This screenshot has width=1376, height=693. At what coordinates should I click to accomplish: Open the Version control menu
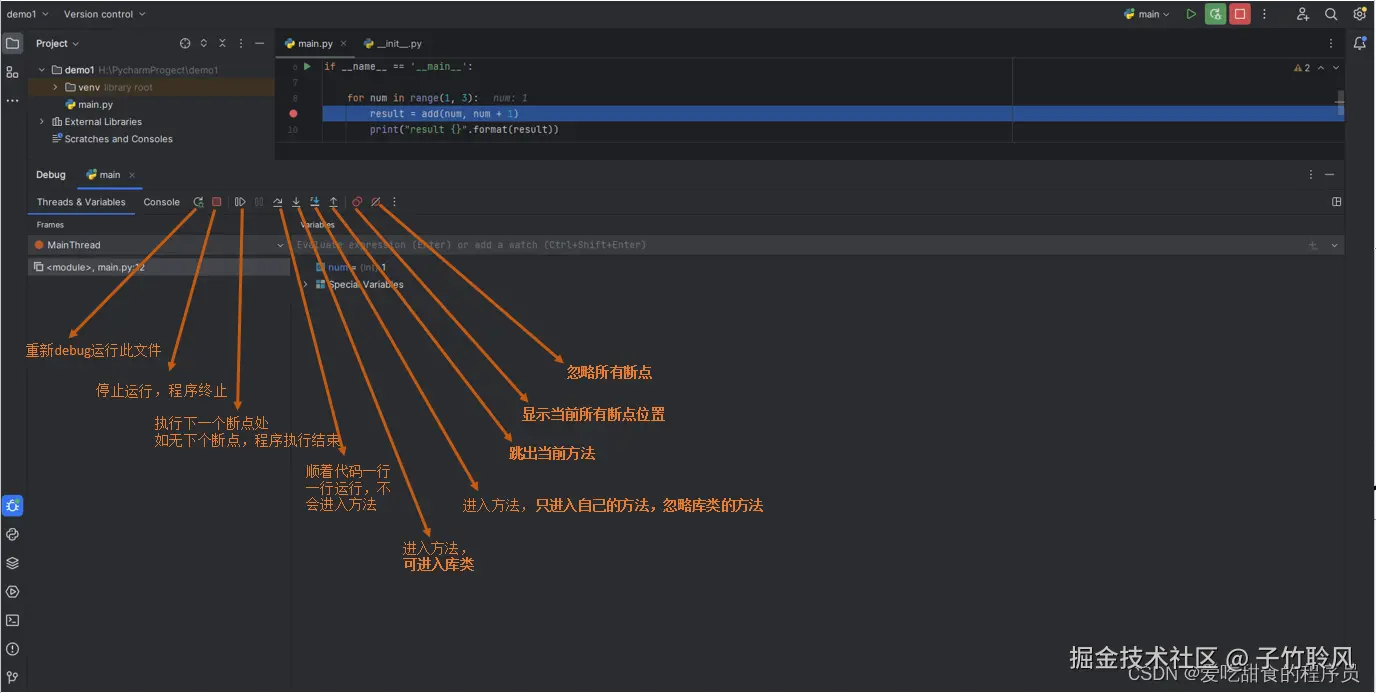104,14
